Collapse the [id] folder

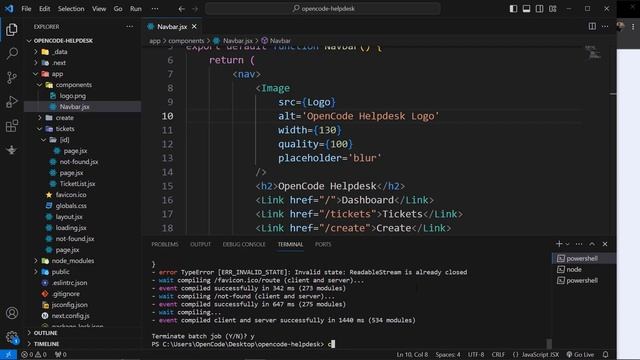pyautogui.click(x=64, y=140)
